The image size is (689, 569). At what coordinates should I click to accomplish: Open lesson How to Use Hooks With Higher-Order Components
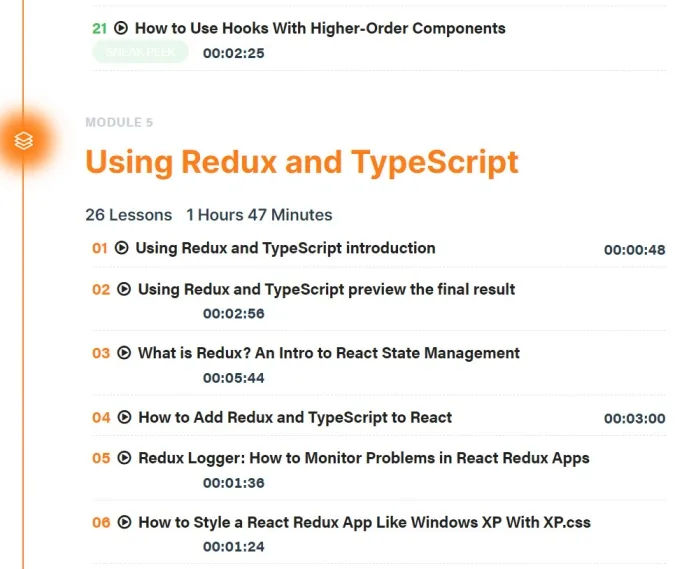click(320, 28)
